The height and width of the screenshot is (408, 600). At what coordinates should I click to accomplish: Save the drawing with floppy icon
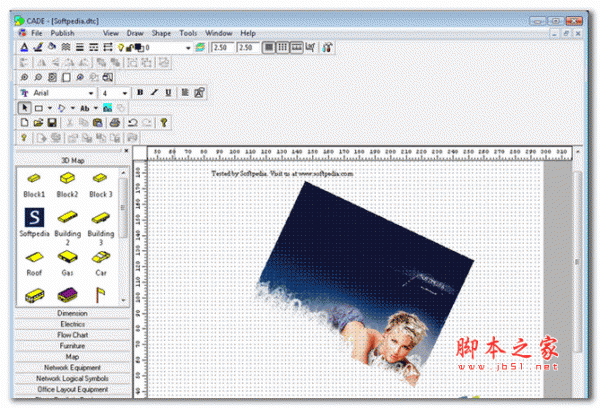tap(52, 123)
